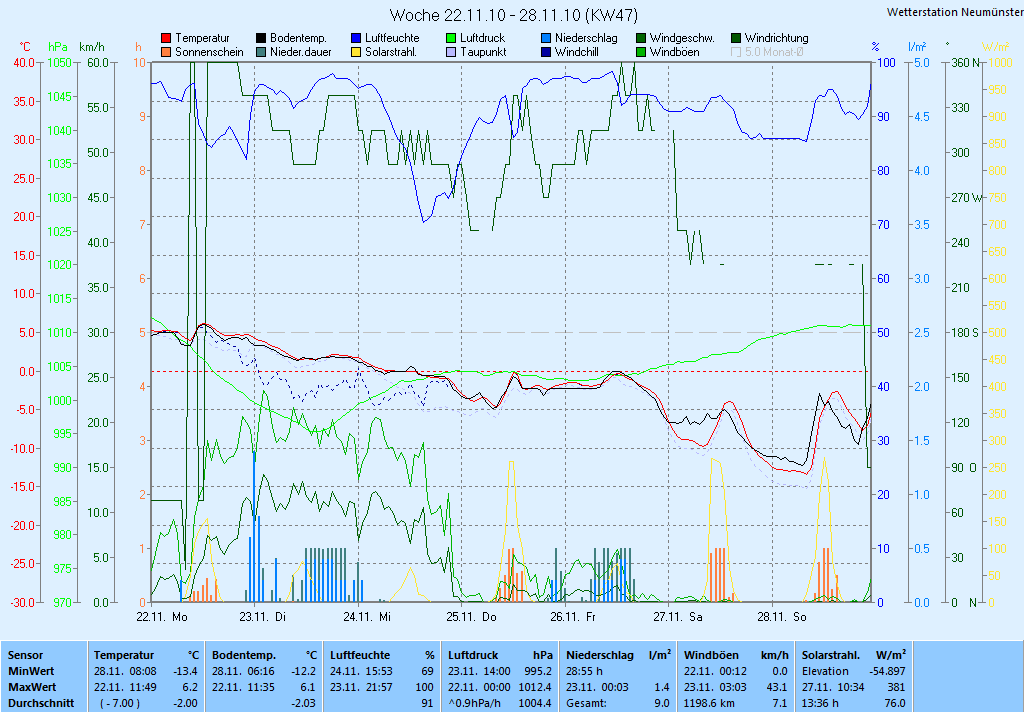Click the dark green Windrichtung legend swatch
This screenshot has height=712, width=1024.
pos(736,38)
